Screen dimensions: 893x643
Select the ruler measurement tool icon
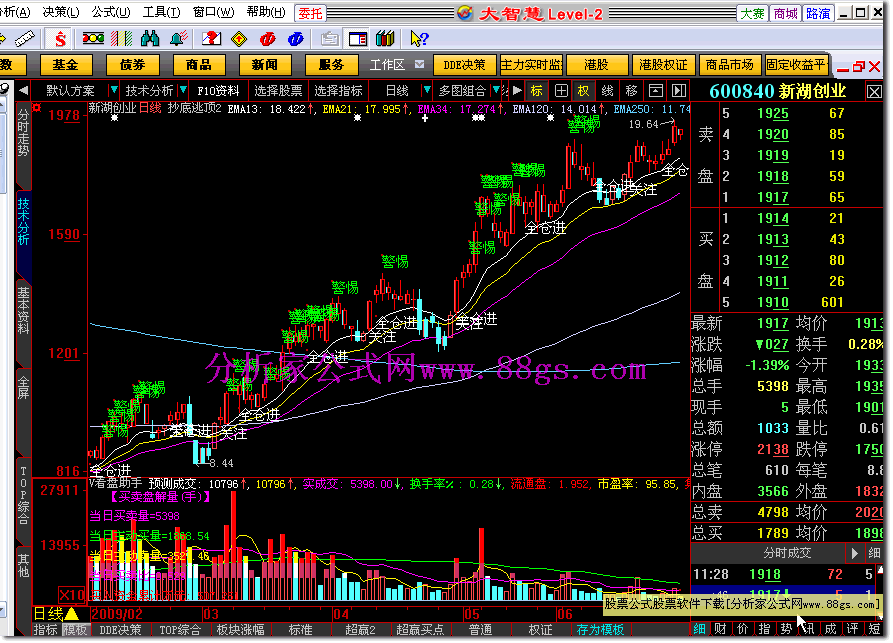tap(24, 39)
